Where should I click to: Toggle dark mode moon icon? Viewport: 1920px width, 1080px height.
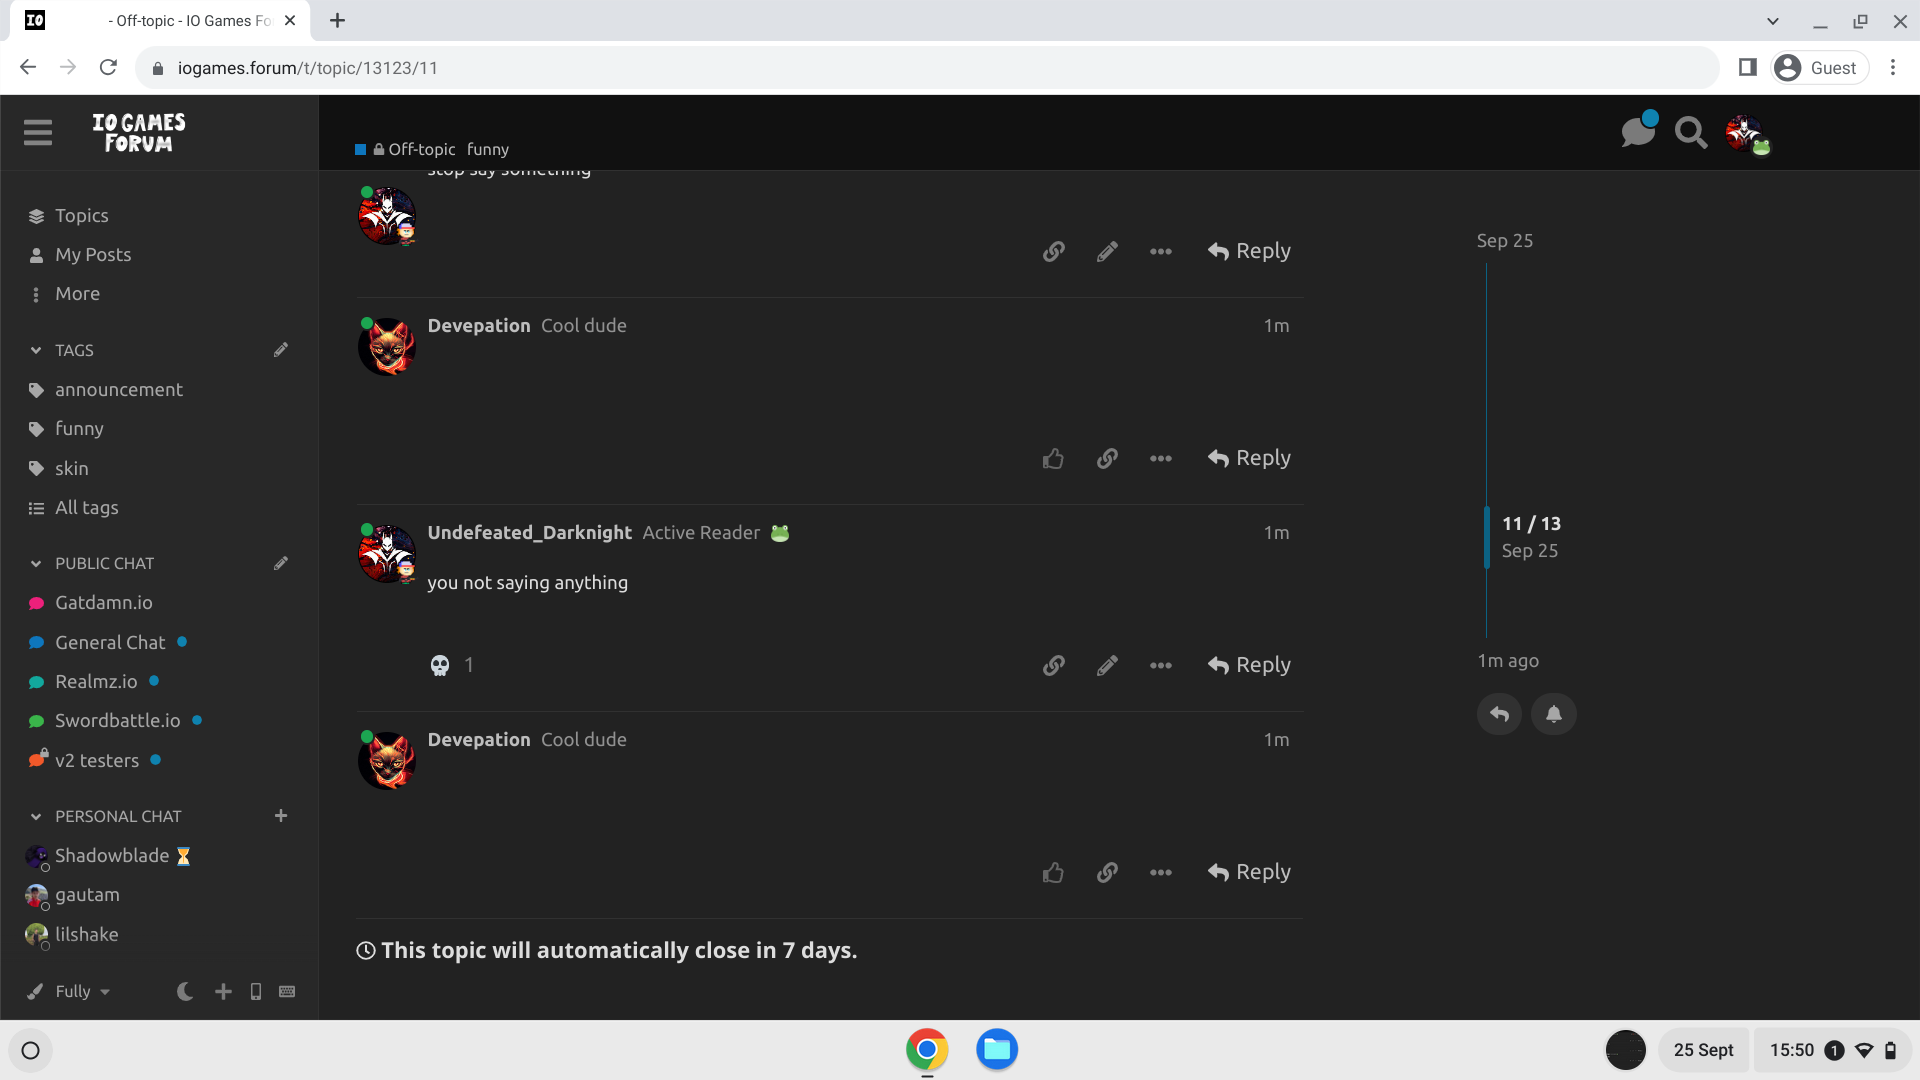(185, 991)
